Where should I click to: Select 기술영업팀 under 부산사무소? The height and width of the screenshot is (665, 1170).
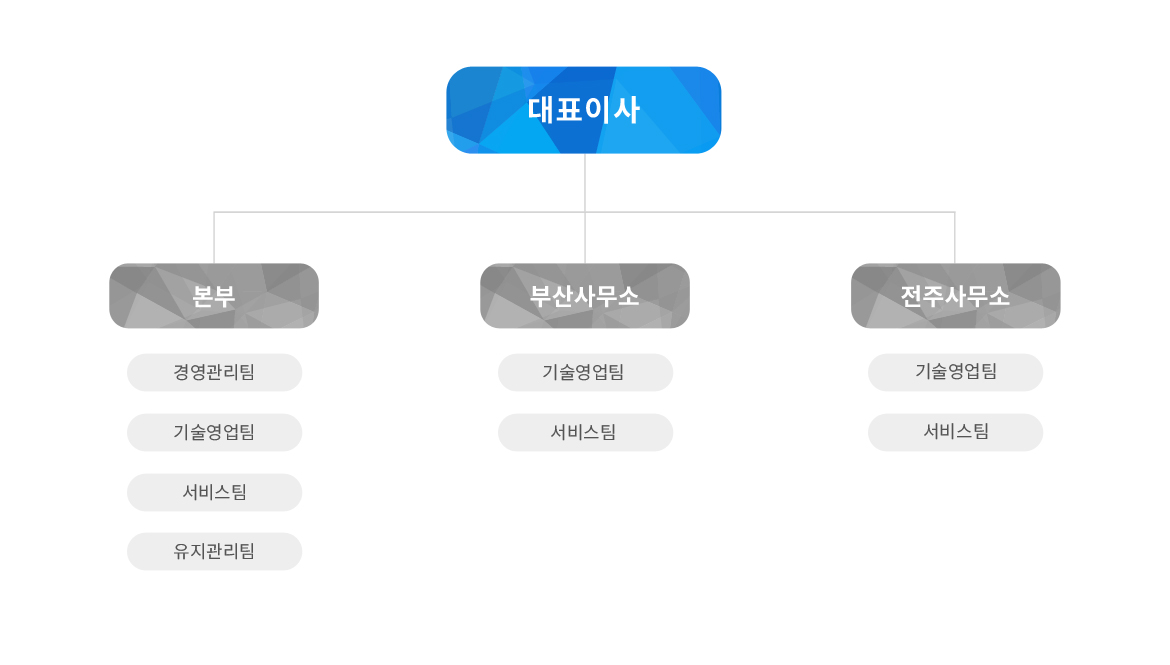(585, 372)
